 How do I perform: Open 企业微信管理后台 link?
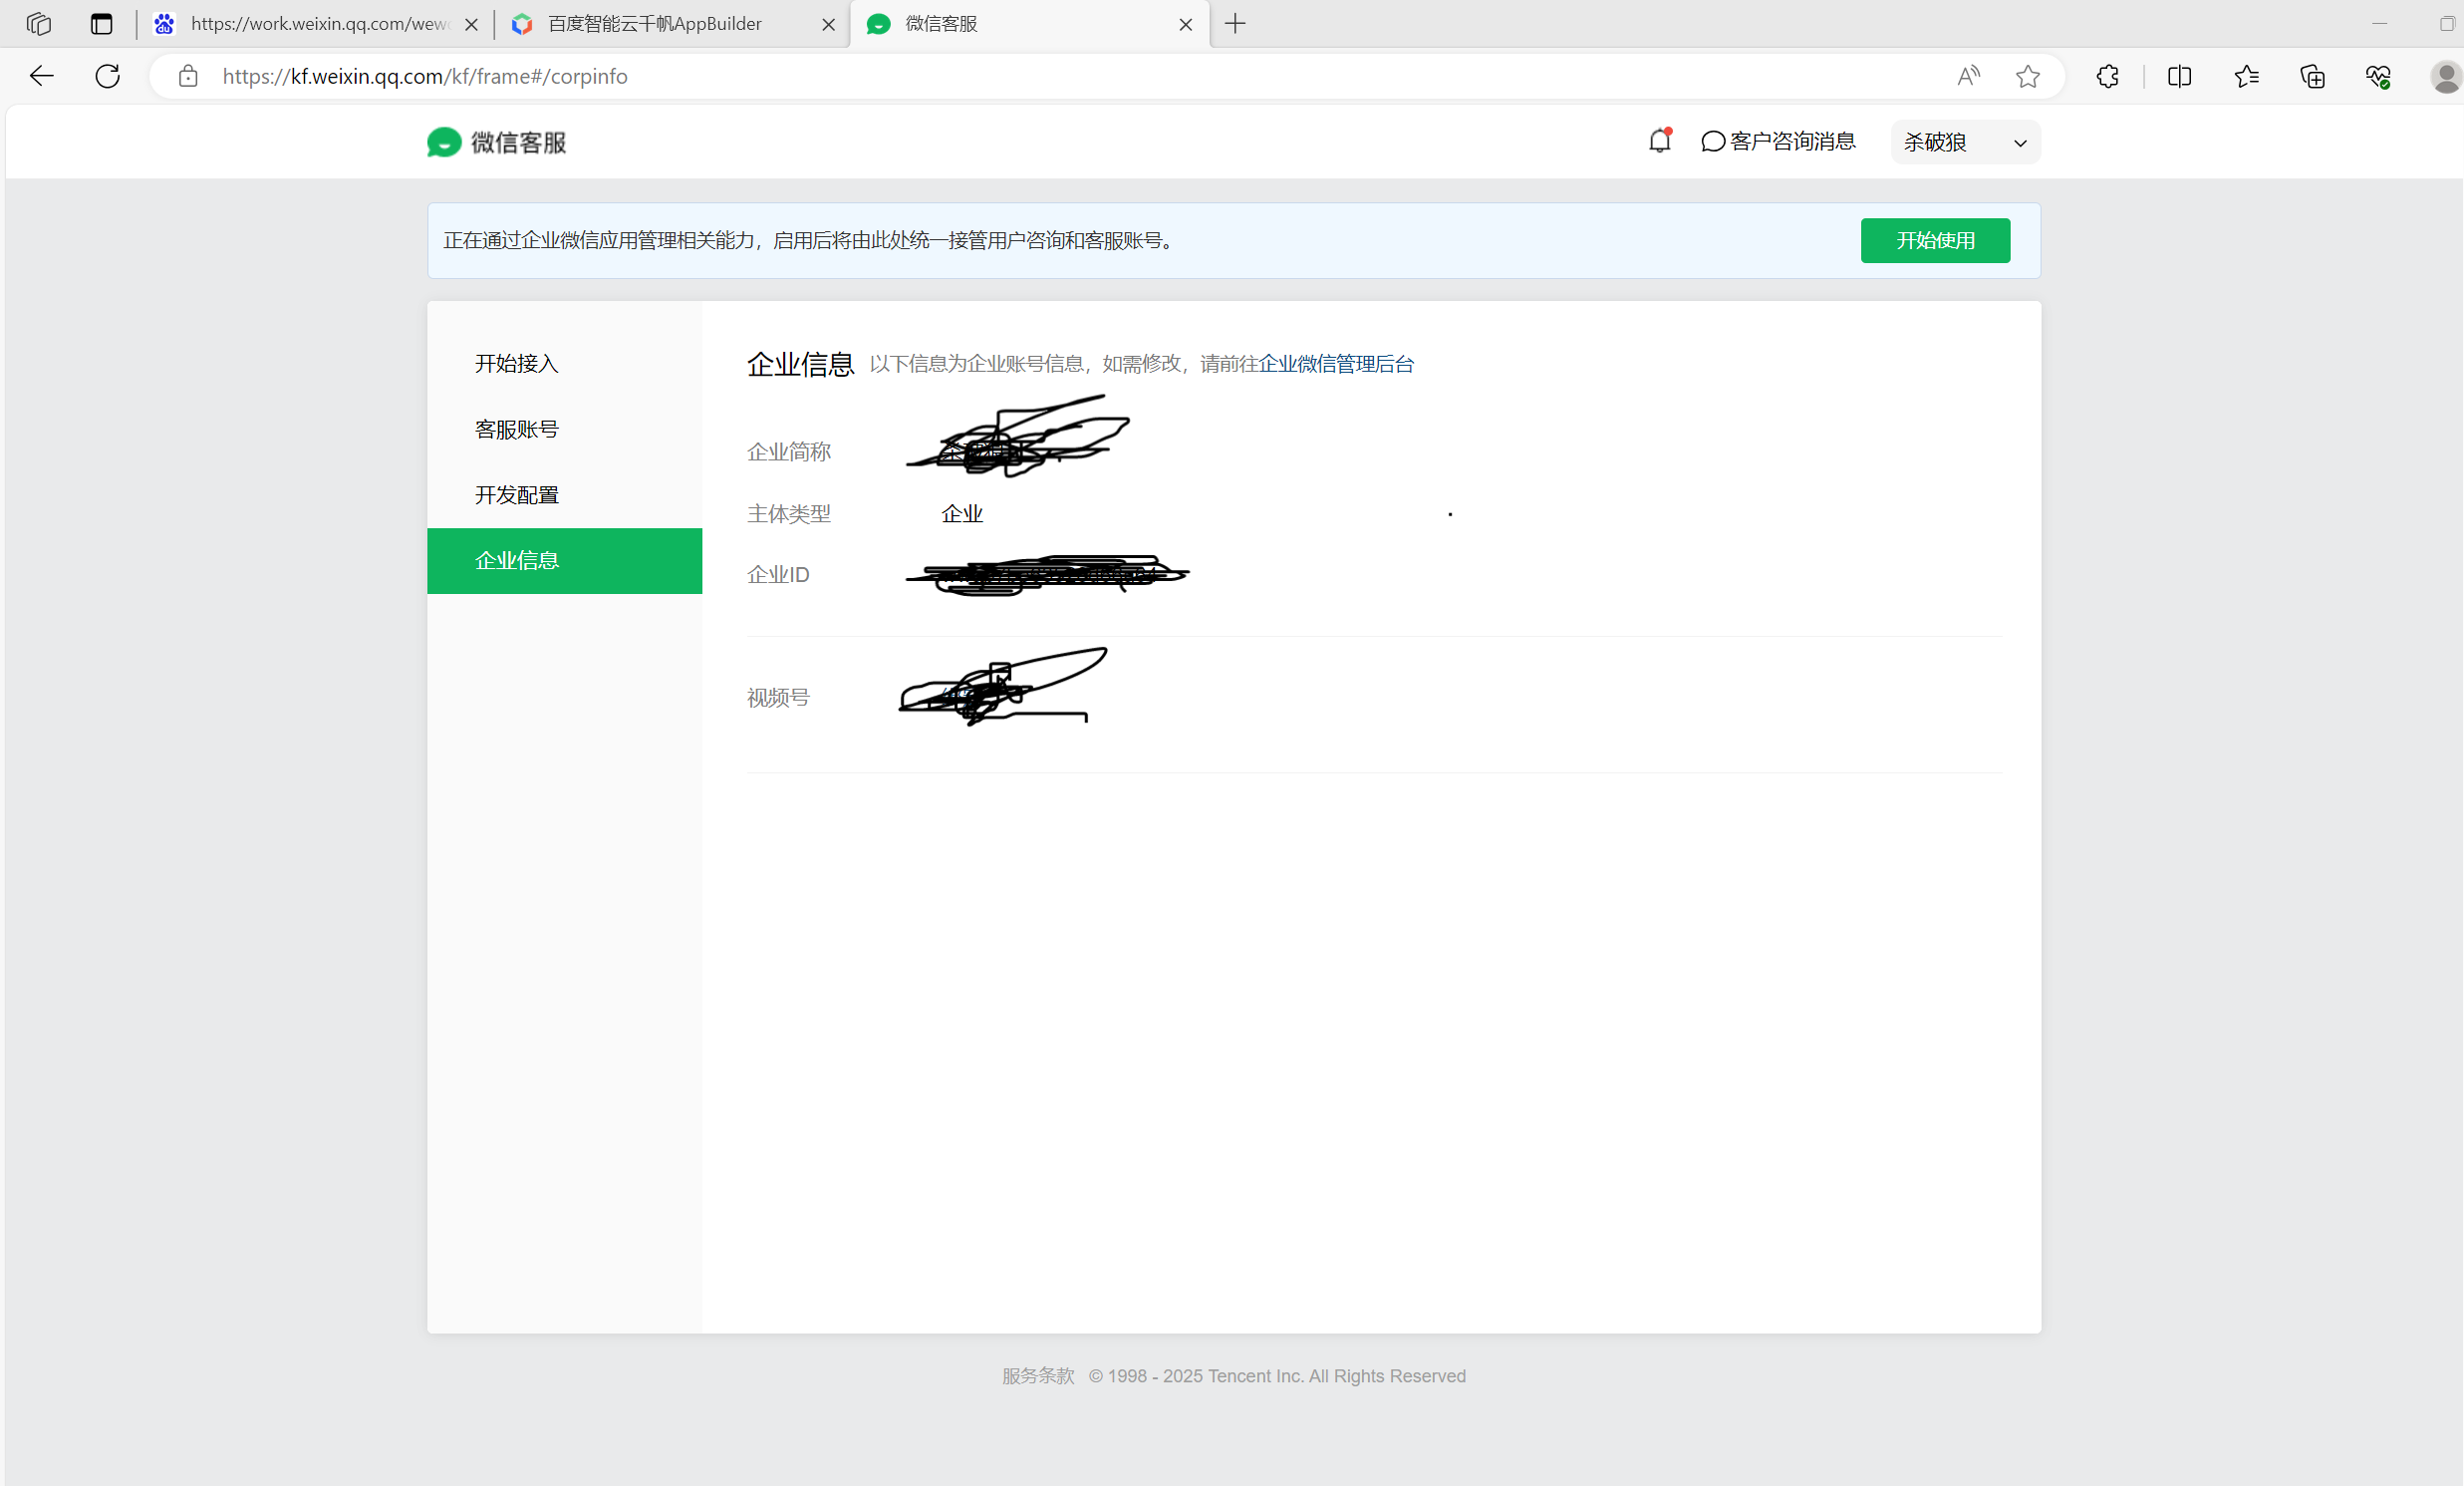coord(1335,363)
